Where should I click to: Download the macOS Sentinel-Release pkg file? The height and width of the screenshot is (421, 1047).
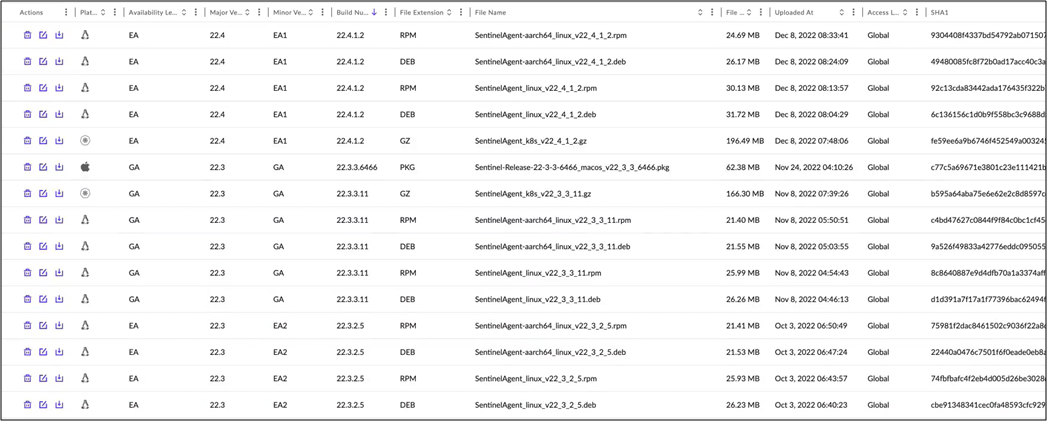tap(58, 167)
